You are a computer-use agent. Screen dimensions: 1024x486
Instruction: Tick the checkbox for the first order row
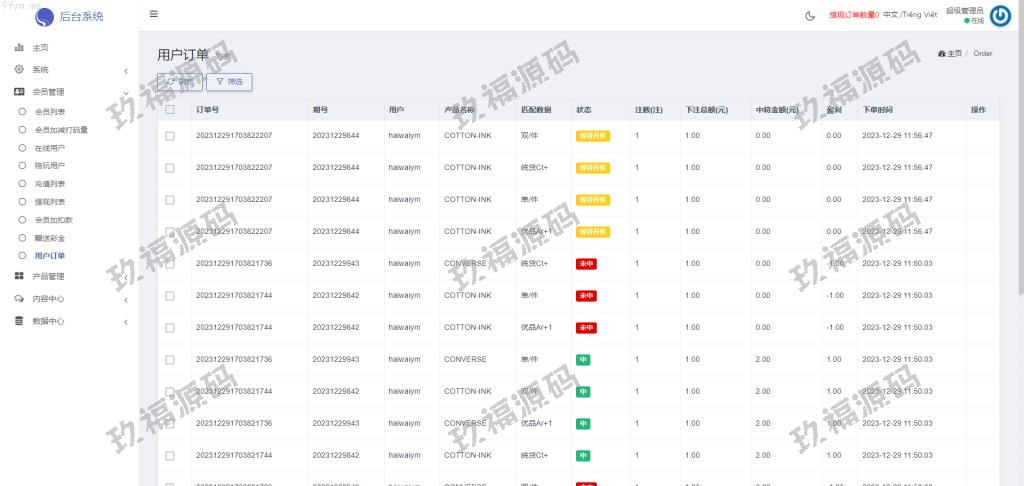pyautogui.click(x=170, y=135)
